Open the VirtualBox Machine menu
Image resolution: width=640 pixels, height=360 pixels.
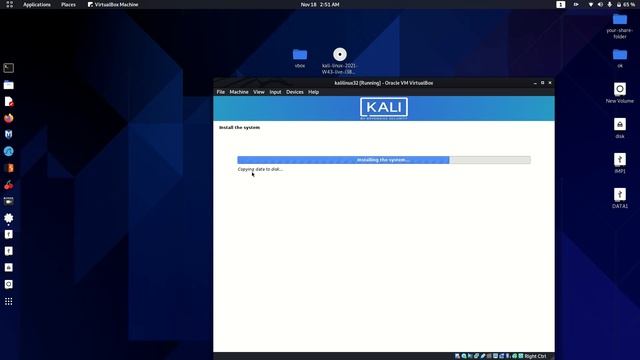pos(239,92)
